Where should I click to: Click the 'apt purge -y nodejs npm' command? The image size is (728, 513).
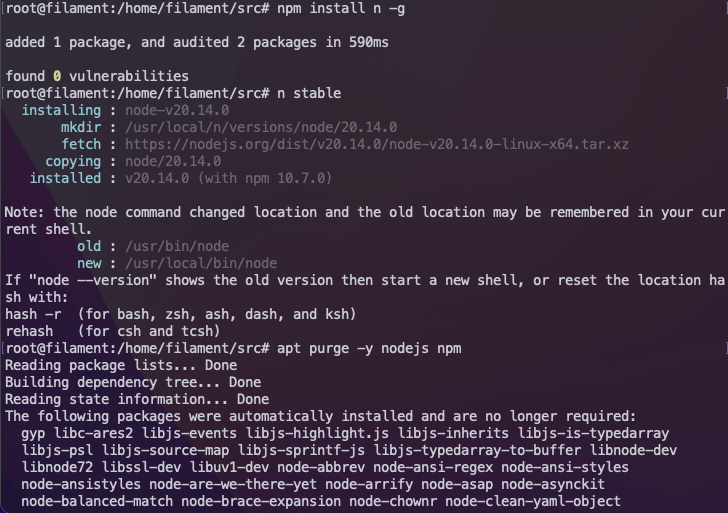coord(369,348)
